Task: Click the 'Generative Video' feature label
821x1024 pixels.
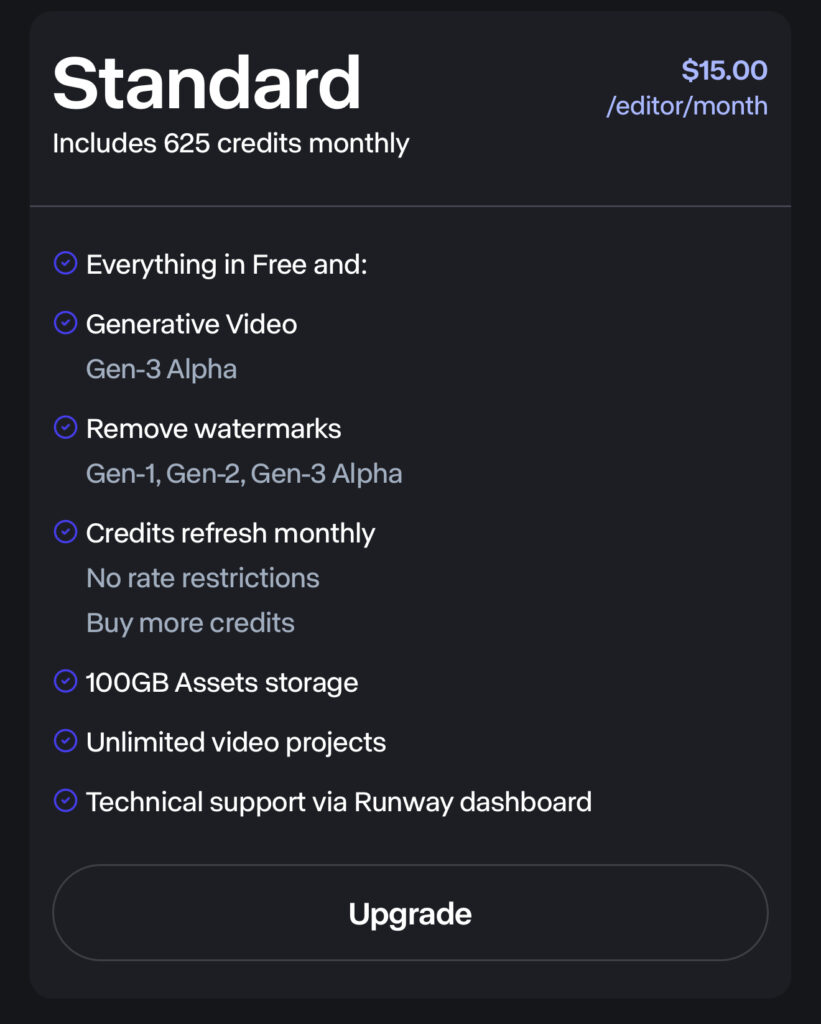Action: click(191, 324)
